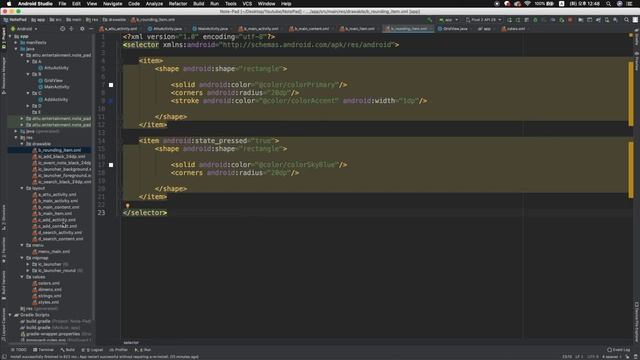Click the res breadcrumb in navigation bar
The width and height of the screenshot is (640, 360).
coord(92,20)
